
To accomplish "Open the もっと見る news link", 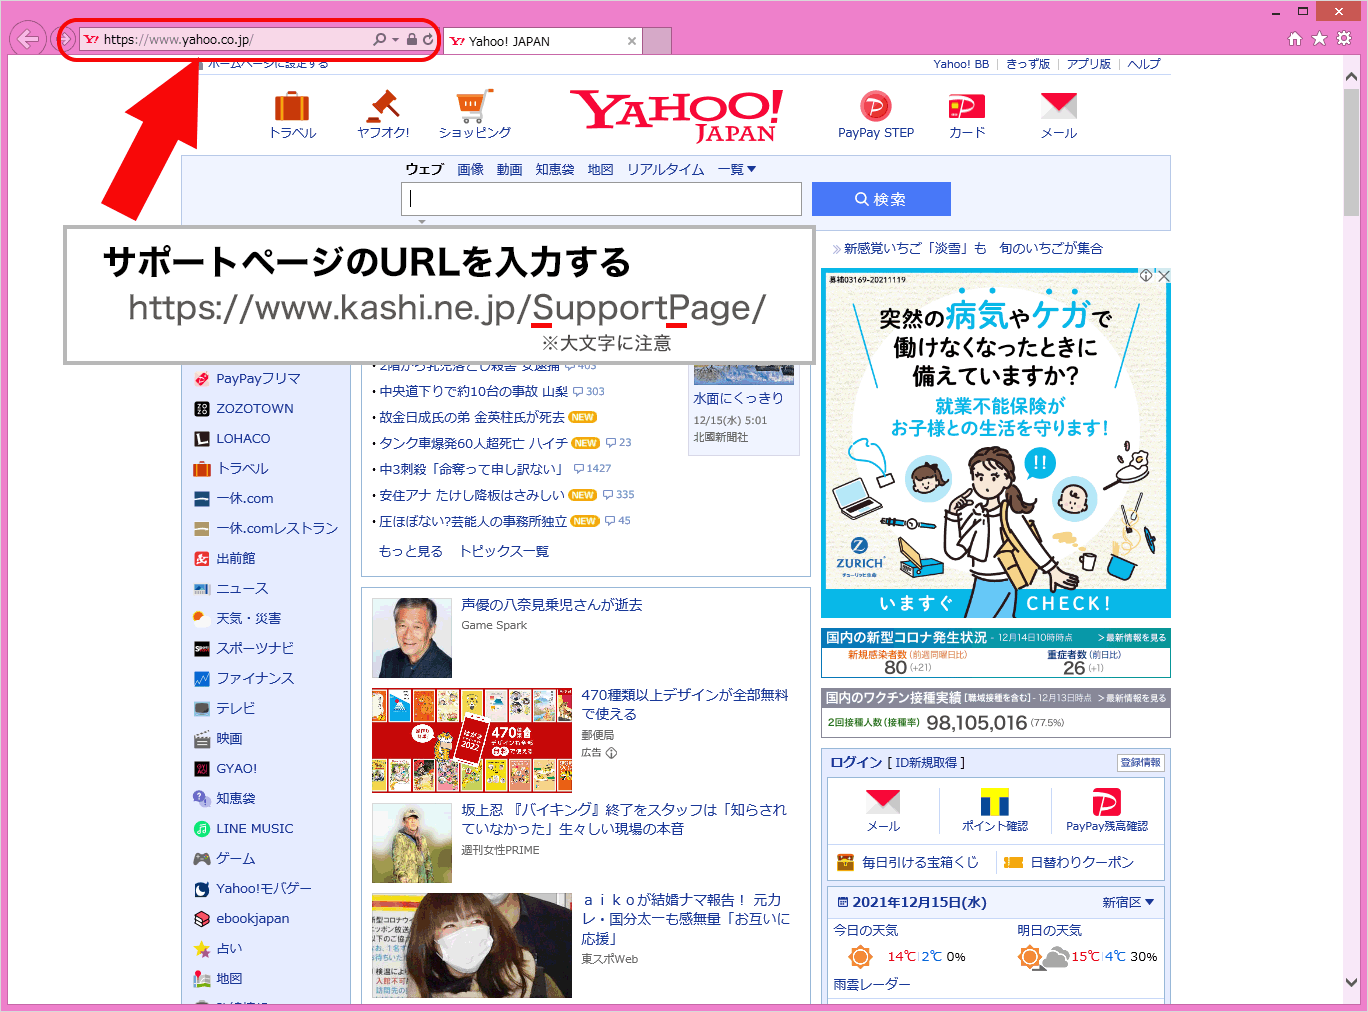I will pos(410,551).
